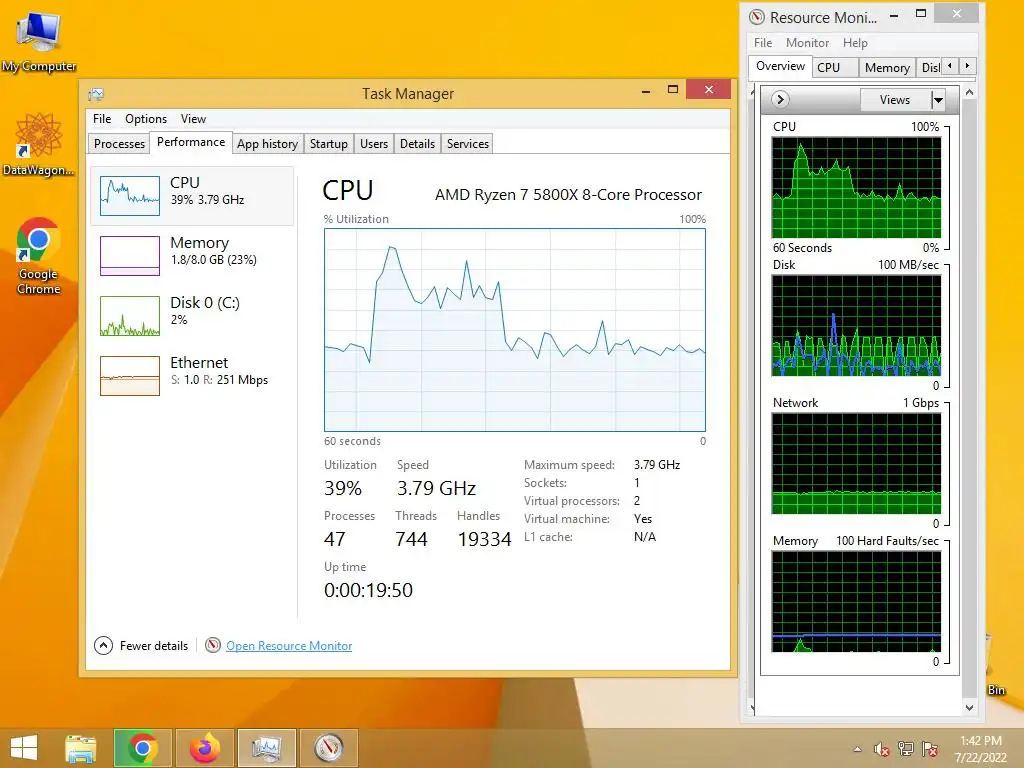
Task: Click the Threads value 744
Action: 411,539
